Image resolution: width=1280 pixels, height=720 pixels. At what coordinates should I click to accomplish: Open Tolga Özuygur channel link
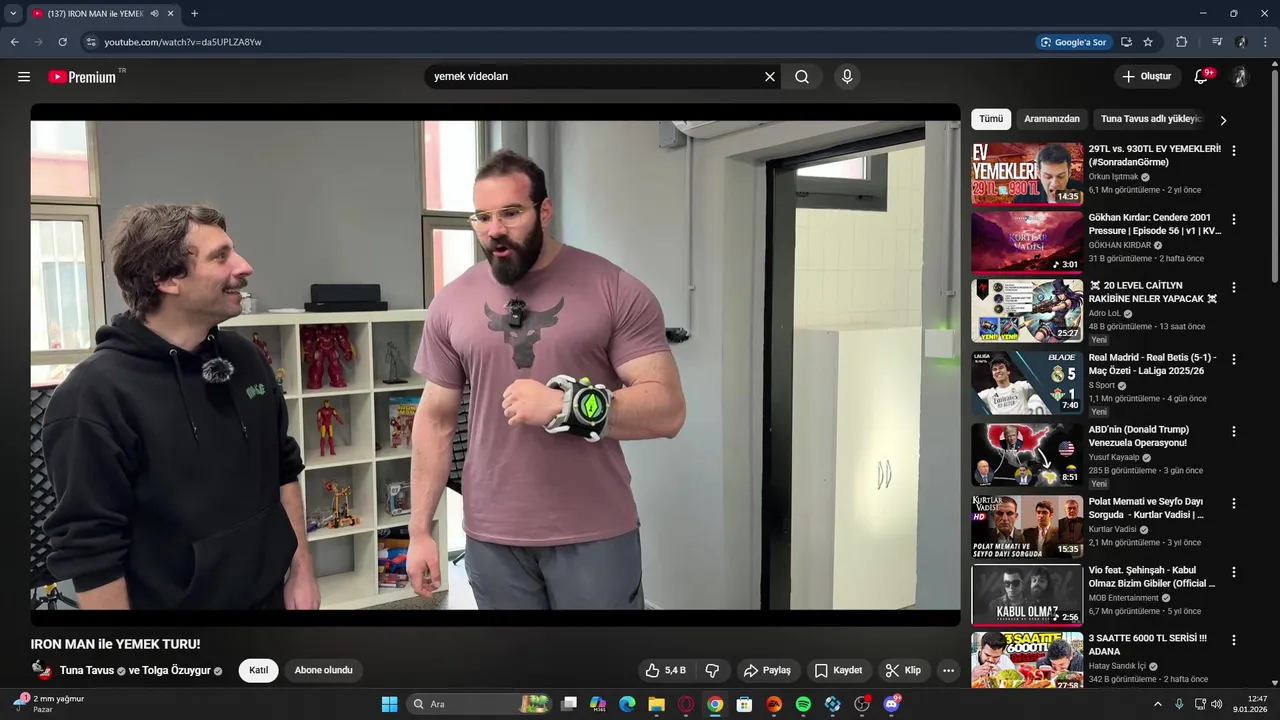(176, 670)
